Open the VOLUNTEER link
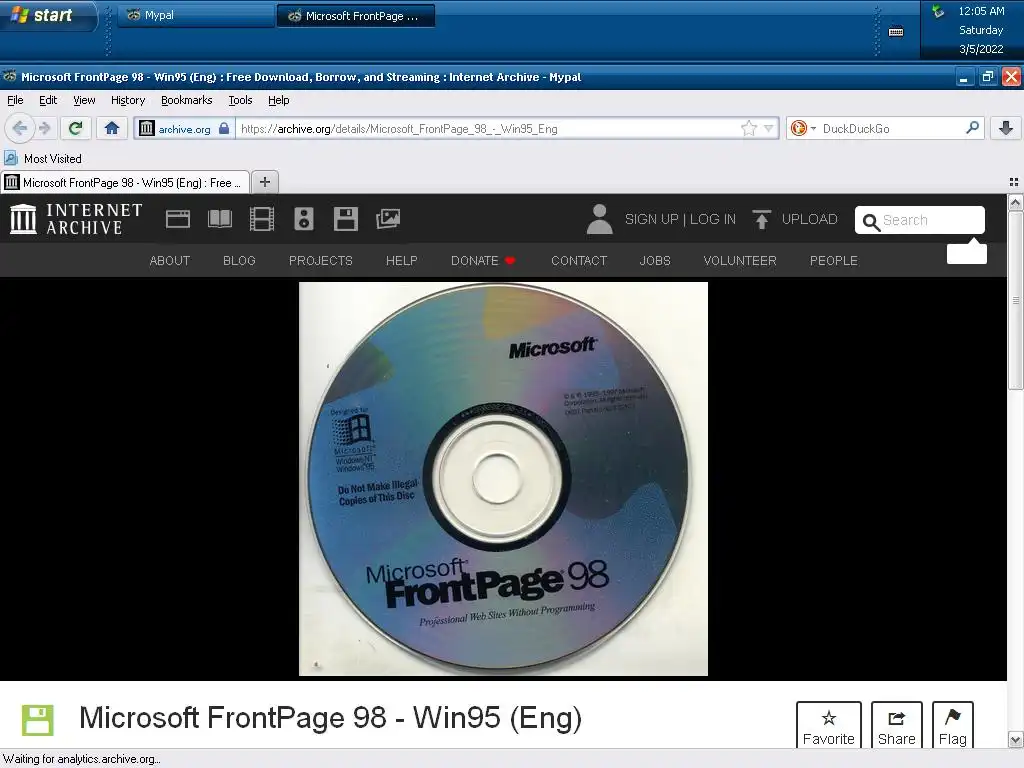The image size is (1024, 768). point(740,261)
